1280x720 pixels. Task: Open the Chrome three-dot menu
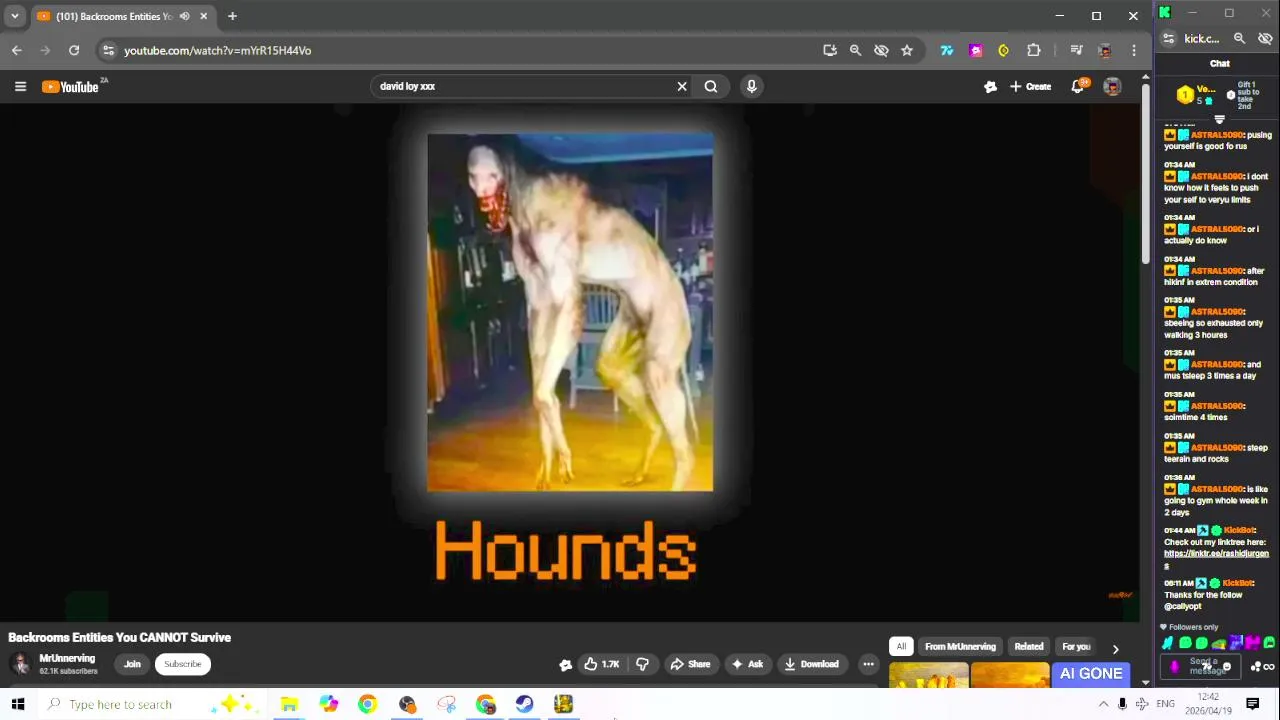click(x=1134, y=50)
